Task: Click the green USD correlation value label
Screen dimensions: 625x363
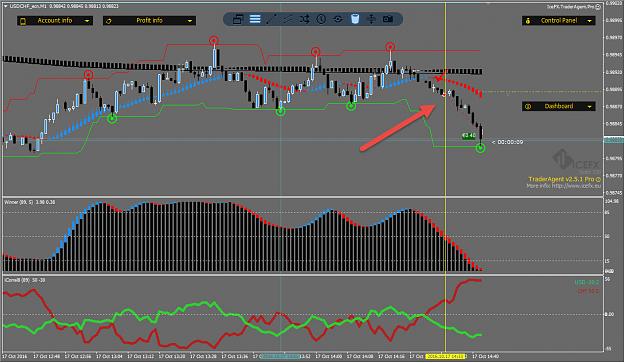Action: [x=586, y=283]
